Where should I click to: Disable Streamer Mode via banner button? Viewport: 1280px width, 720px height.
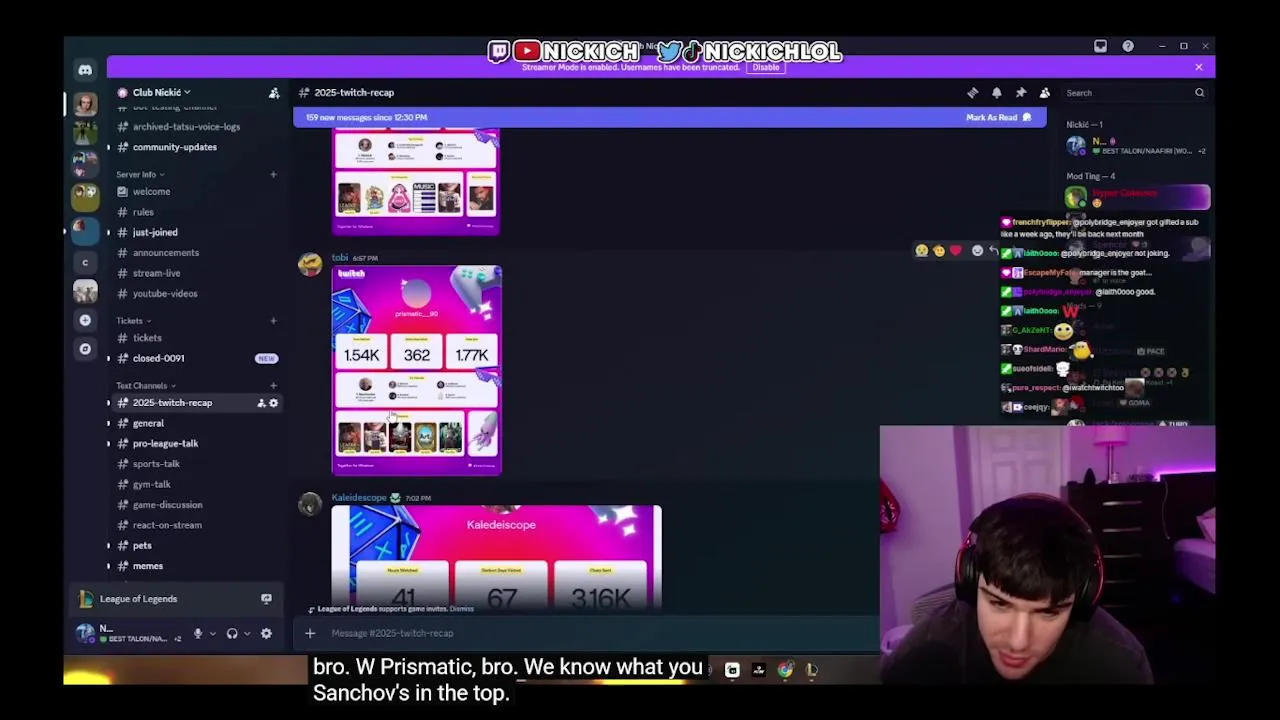766,67
